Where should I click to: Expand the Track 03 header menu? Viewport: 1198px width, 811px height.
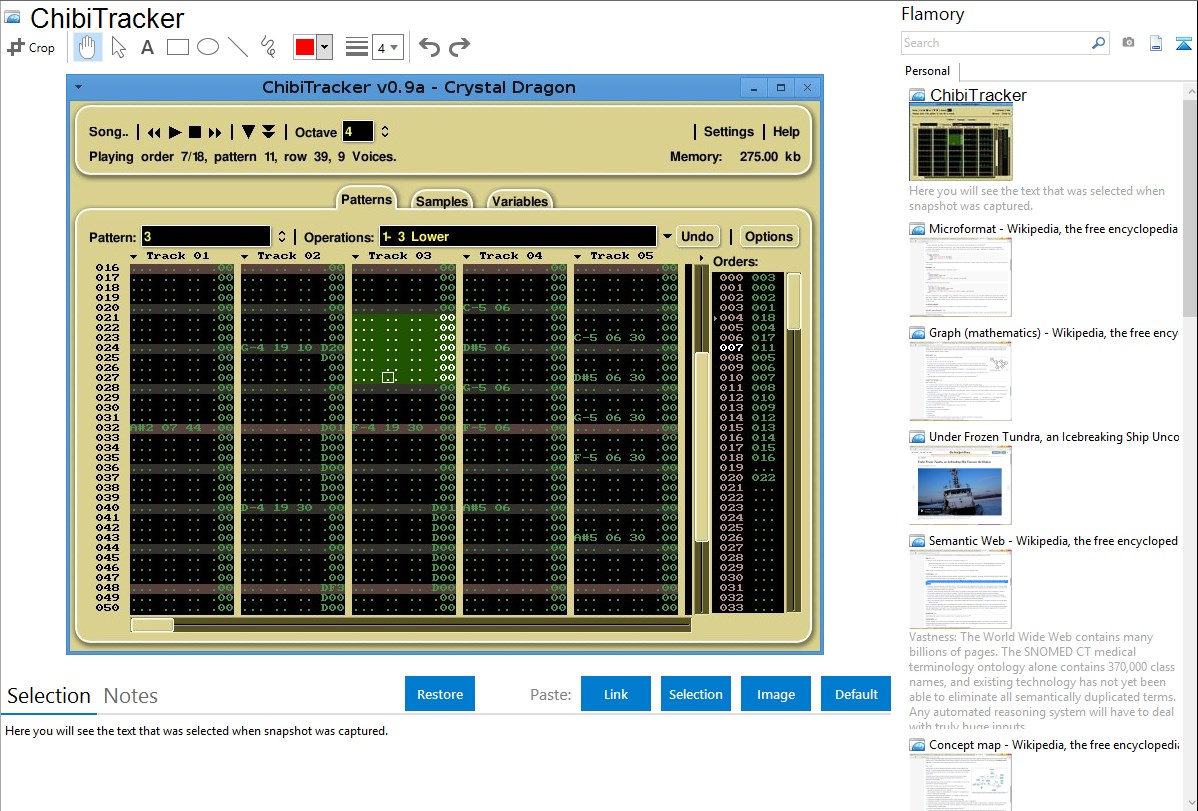pyautogui.click(x=355, y=257)
